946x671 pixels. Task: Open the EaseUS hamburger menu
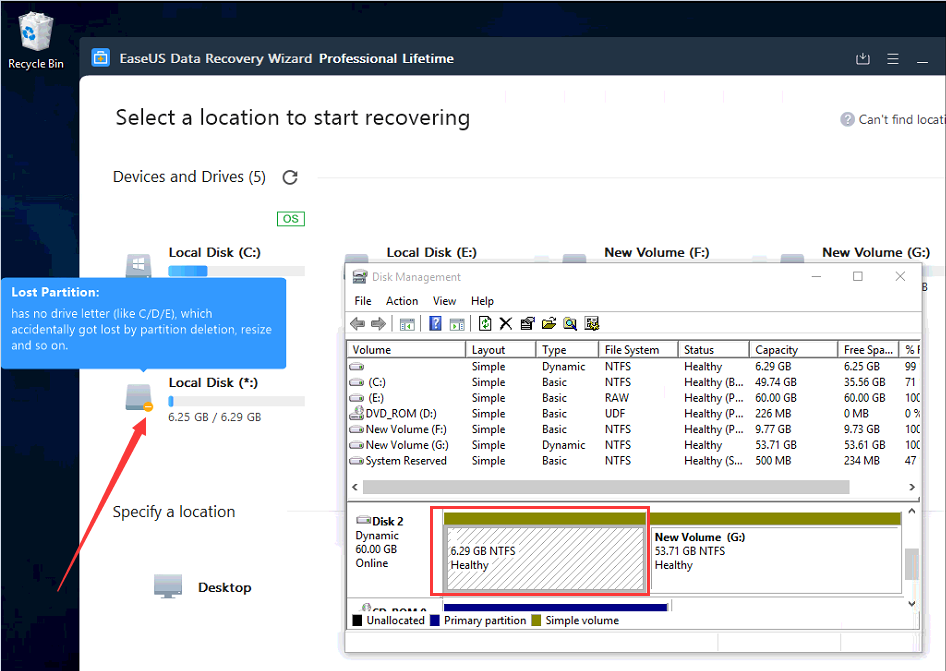[x=893, y=59]
